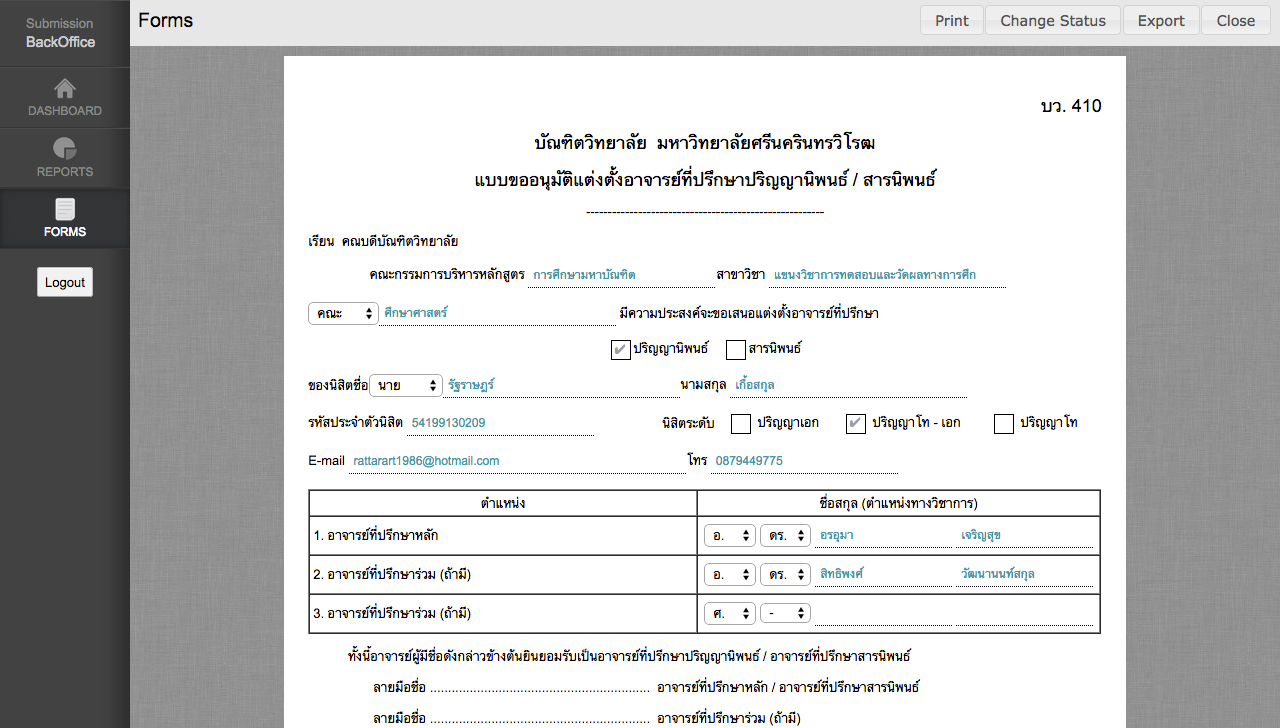Open the ศ. dropdown for third advisor
1280x728 pixels.
[729, 613]
